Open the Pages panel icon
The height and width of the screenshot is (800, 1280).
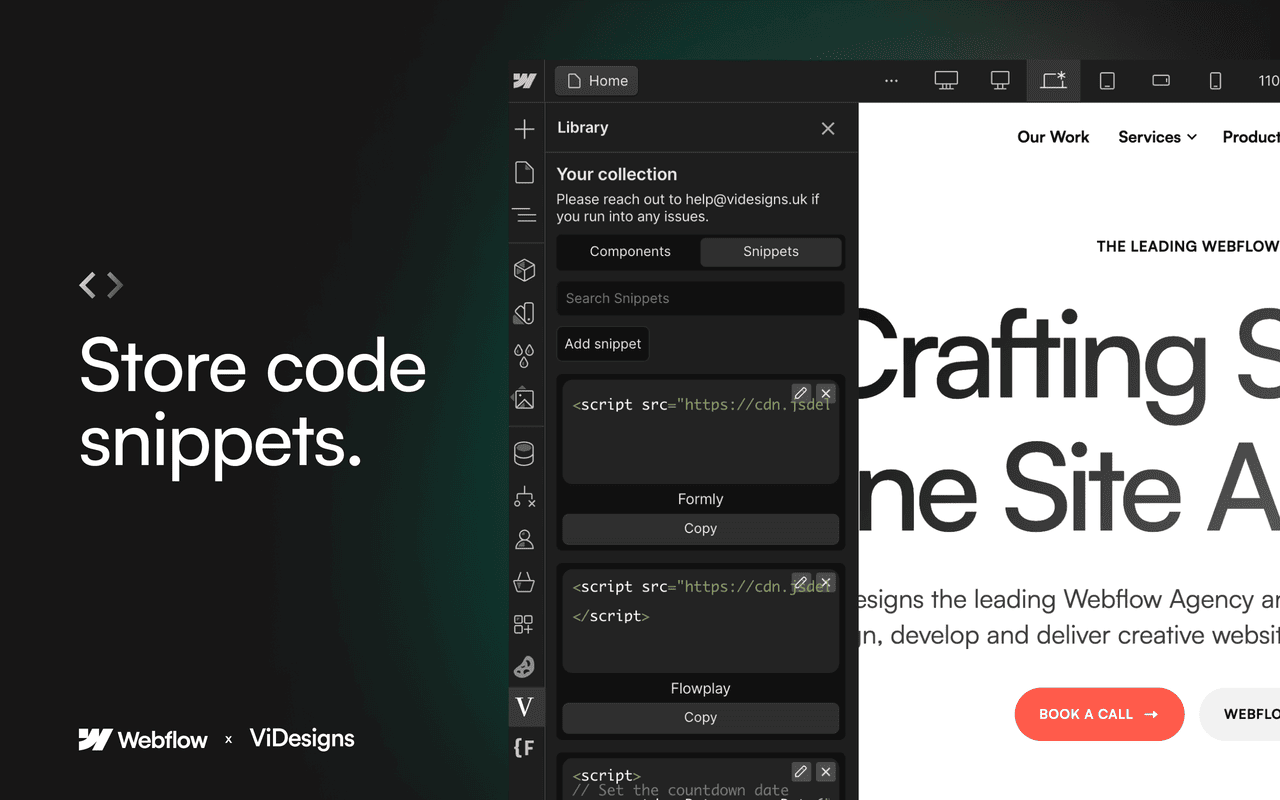[524, 172]
